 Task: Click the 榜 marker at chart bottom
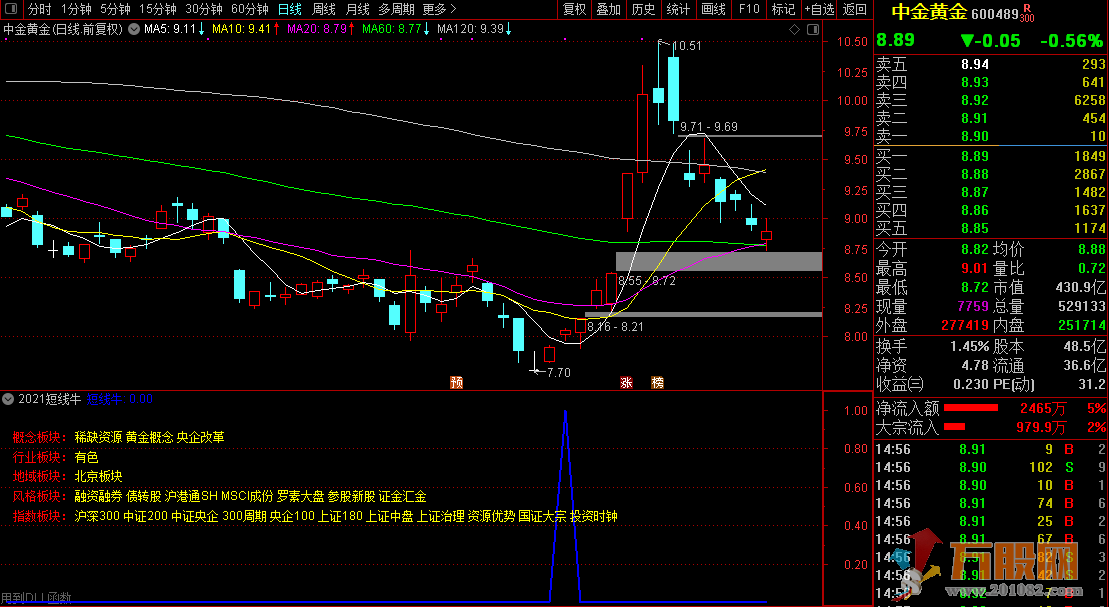pos(657,382)
